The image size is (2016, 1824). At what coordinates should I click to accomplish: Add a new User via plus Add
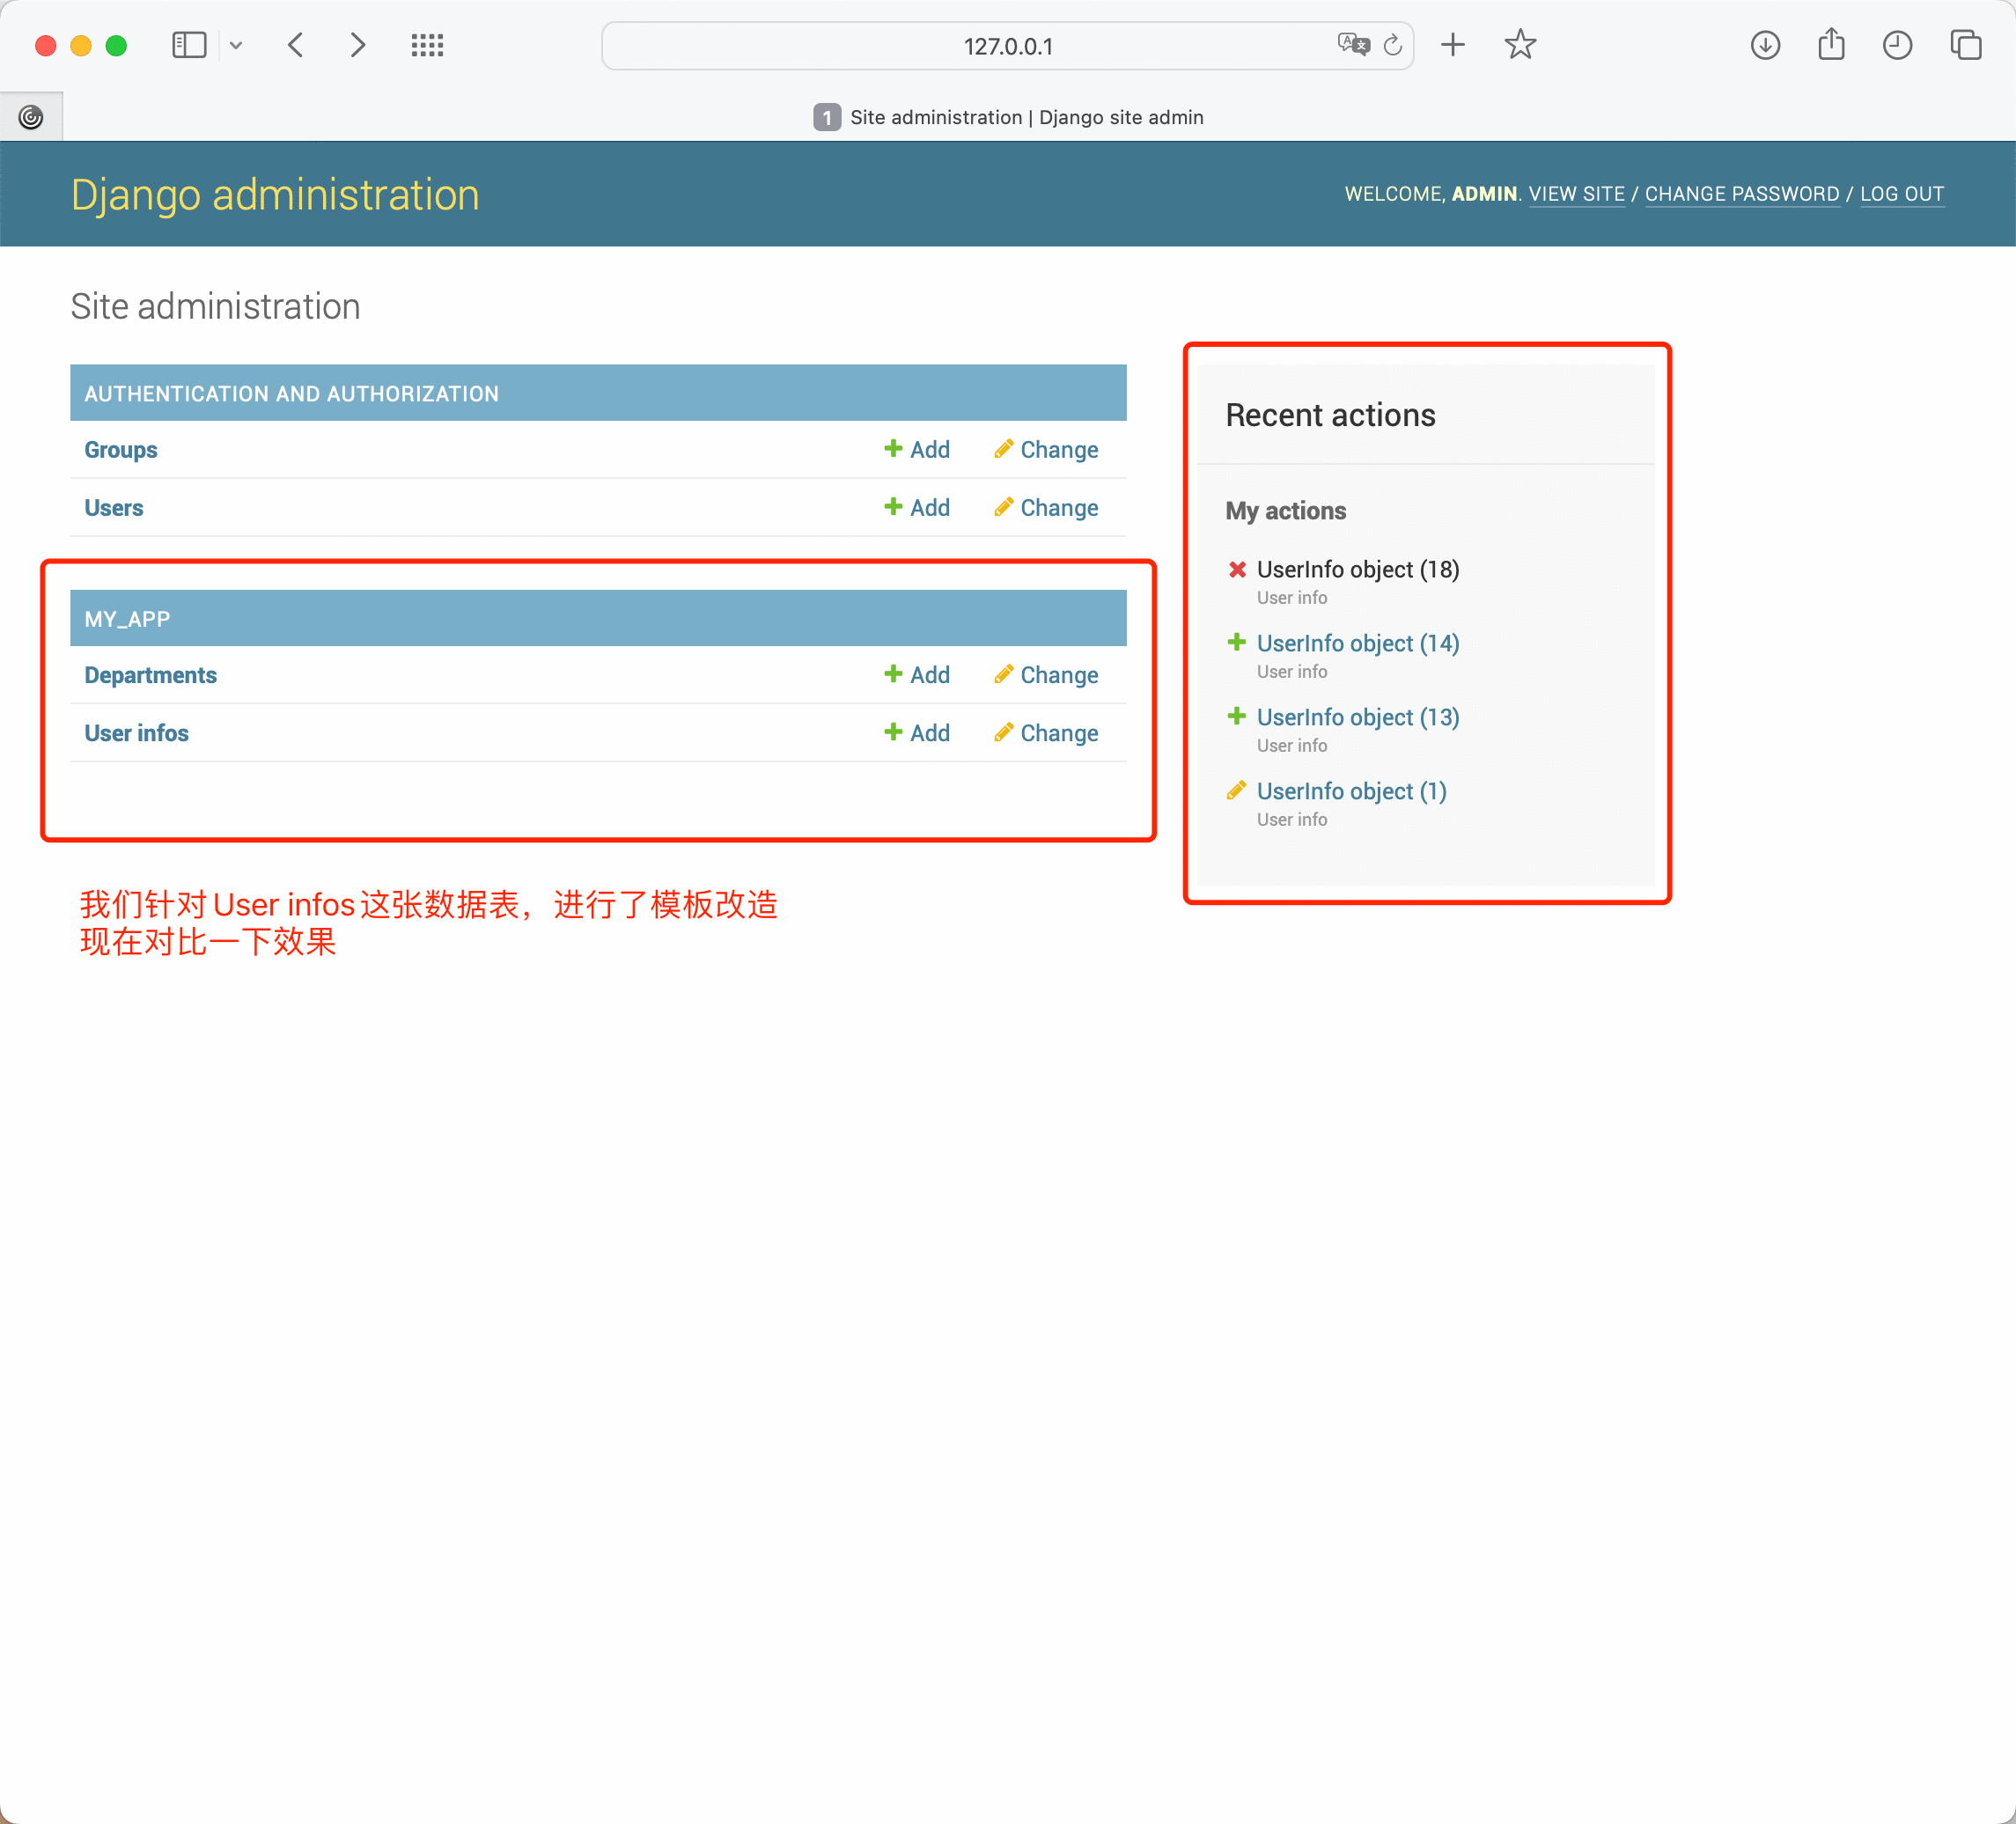click(917, 508)
